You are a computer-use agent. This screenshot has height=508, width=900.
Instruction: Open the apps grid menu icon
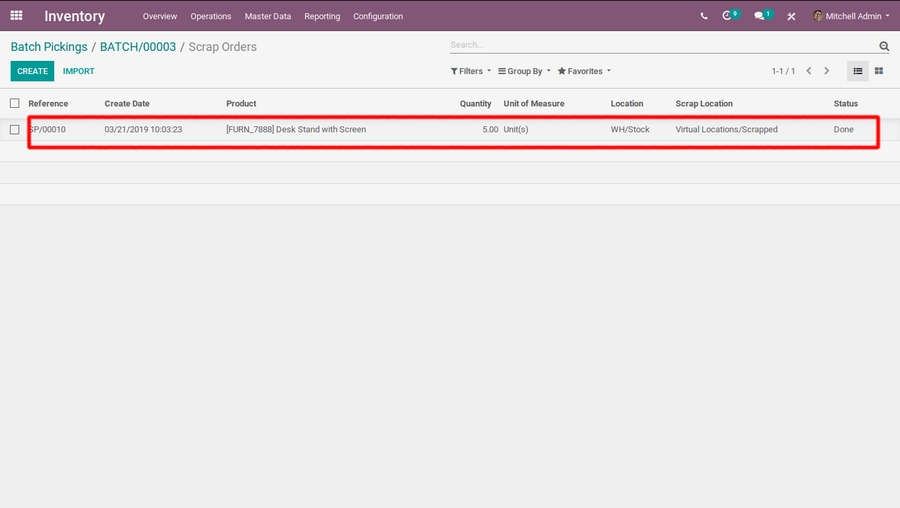[x=16, y=16]
